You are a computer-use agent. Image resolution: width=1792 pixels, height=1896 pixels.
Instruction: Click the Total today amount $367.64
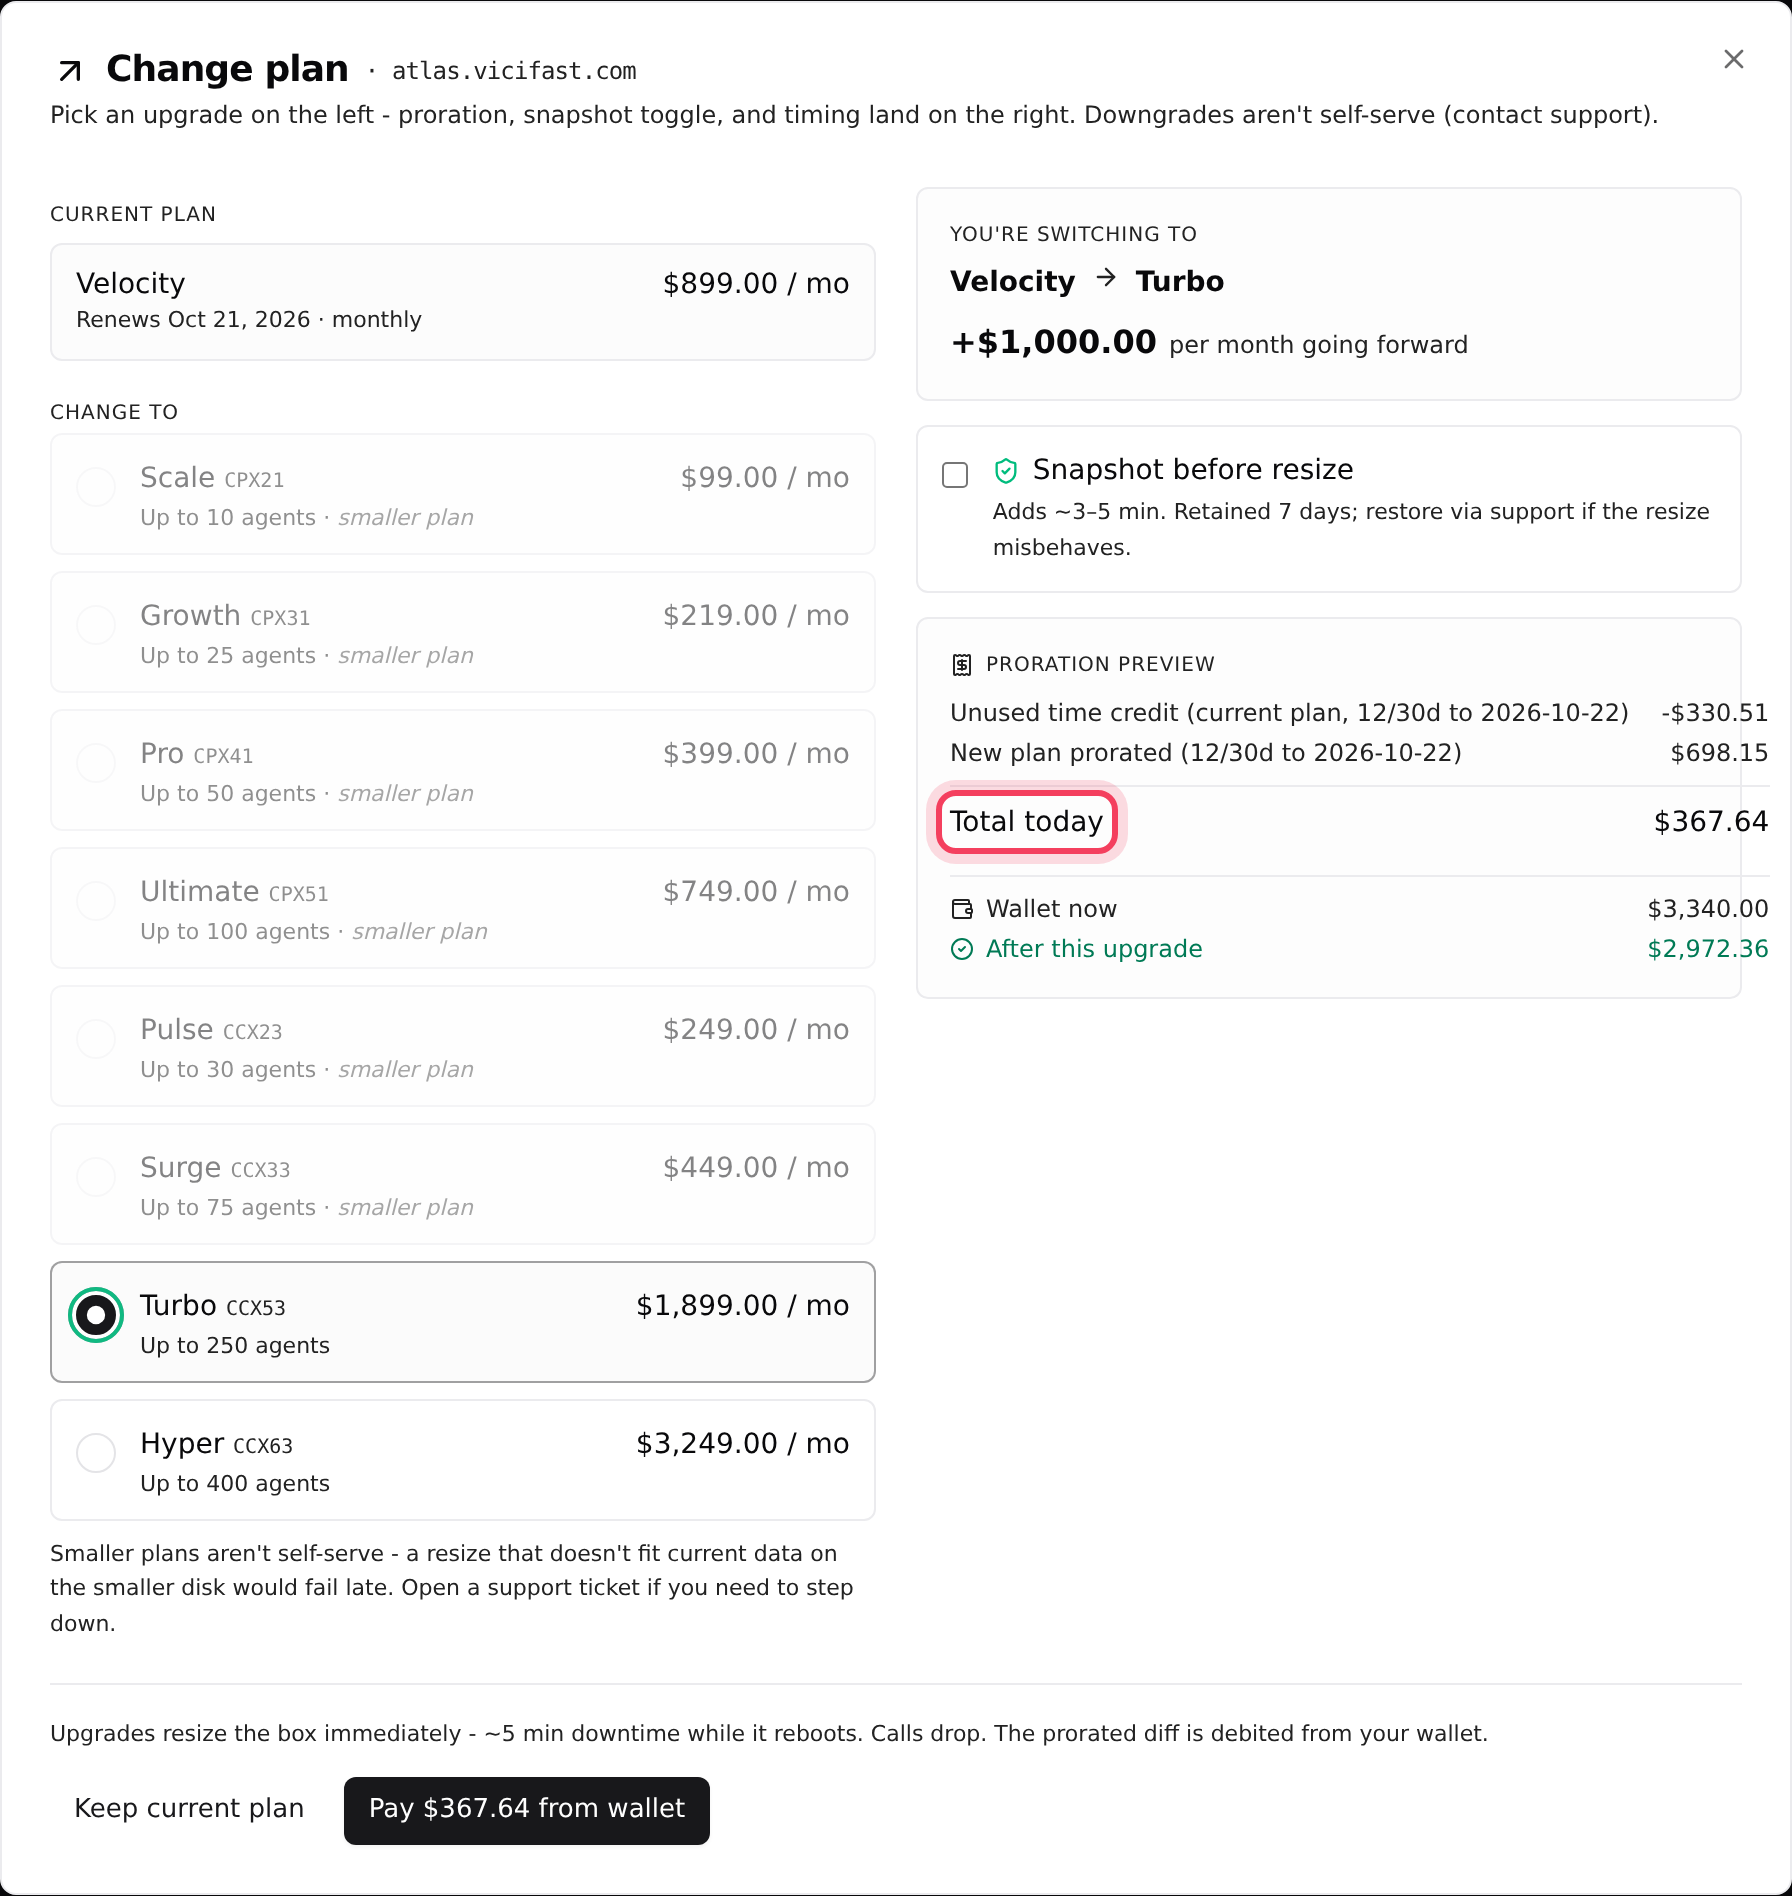pyautogui.click(x=1711, y=822)
